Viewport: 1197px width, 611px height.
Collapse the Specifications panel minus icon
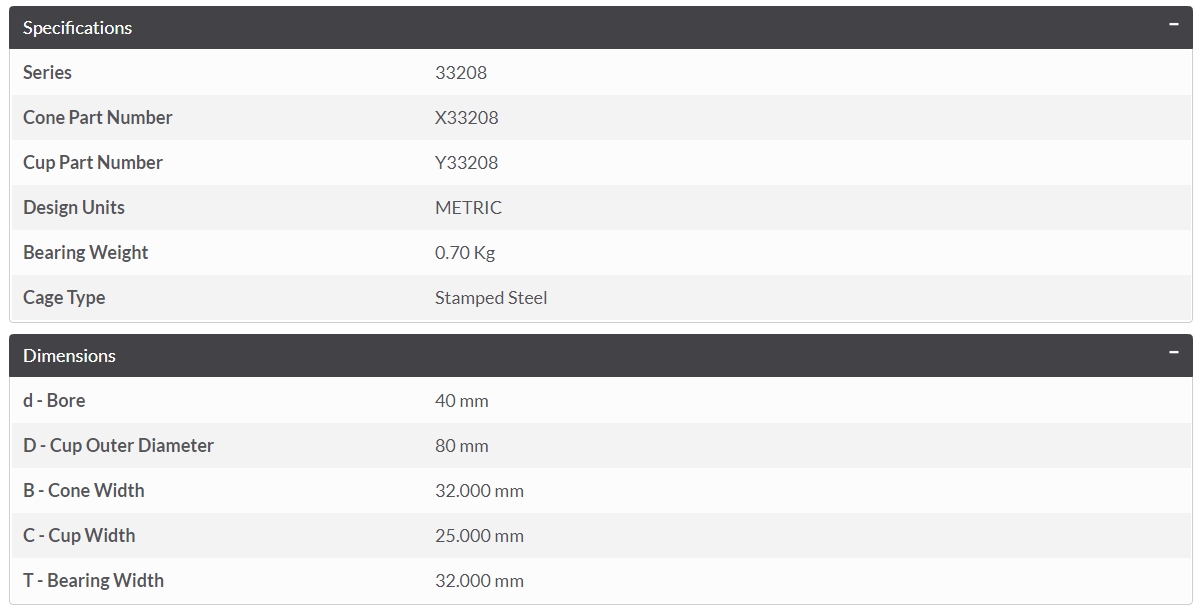(1174, 25)
